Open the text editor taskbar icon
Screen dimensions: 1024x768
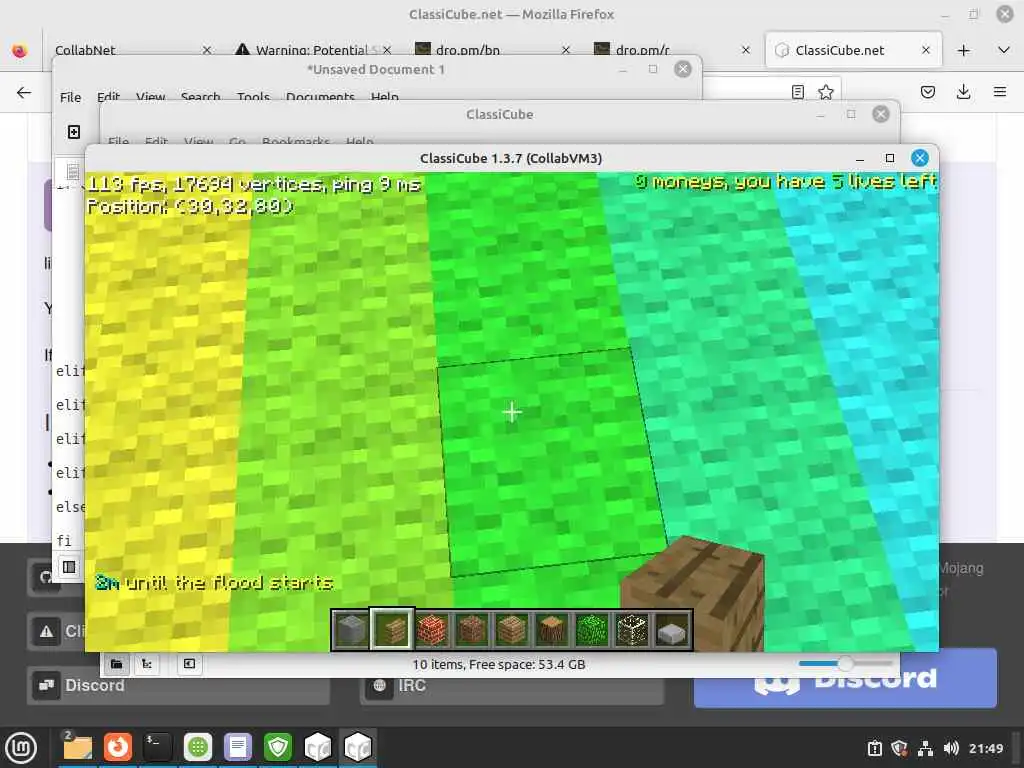pyautogui.click(x=238, y=747)
